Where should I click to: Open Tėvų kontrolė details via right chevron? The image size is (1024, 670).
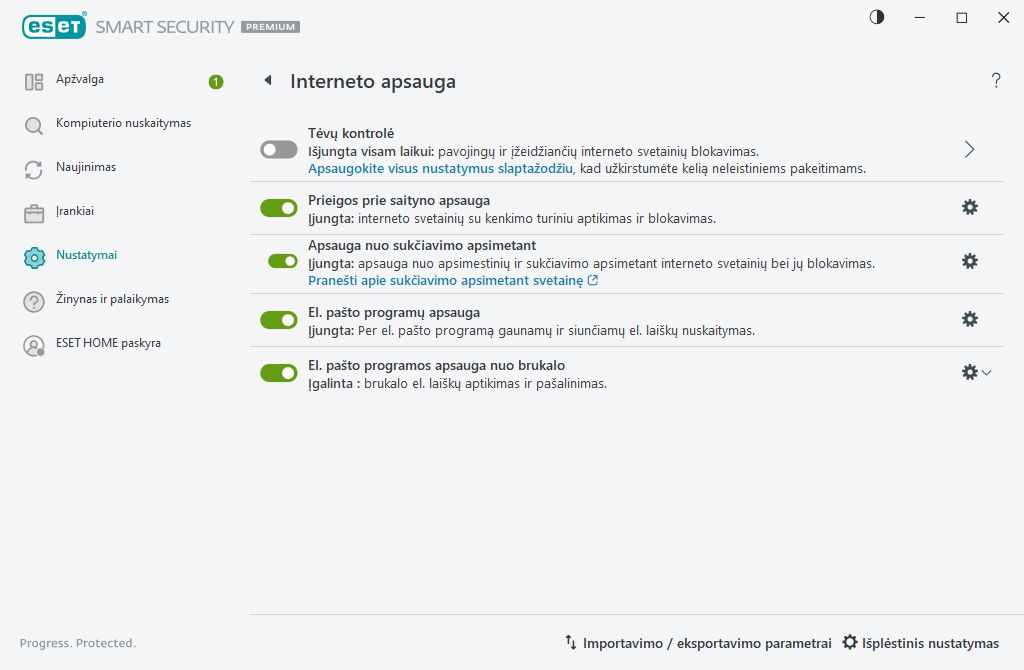coord(968,148)
